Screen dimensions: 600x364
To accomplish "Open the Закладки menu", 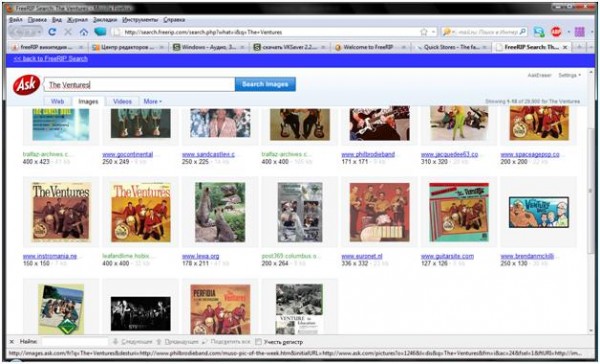I will [x=105, y=20].
